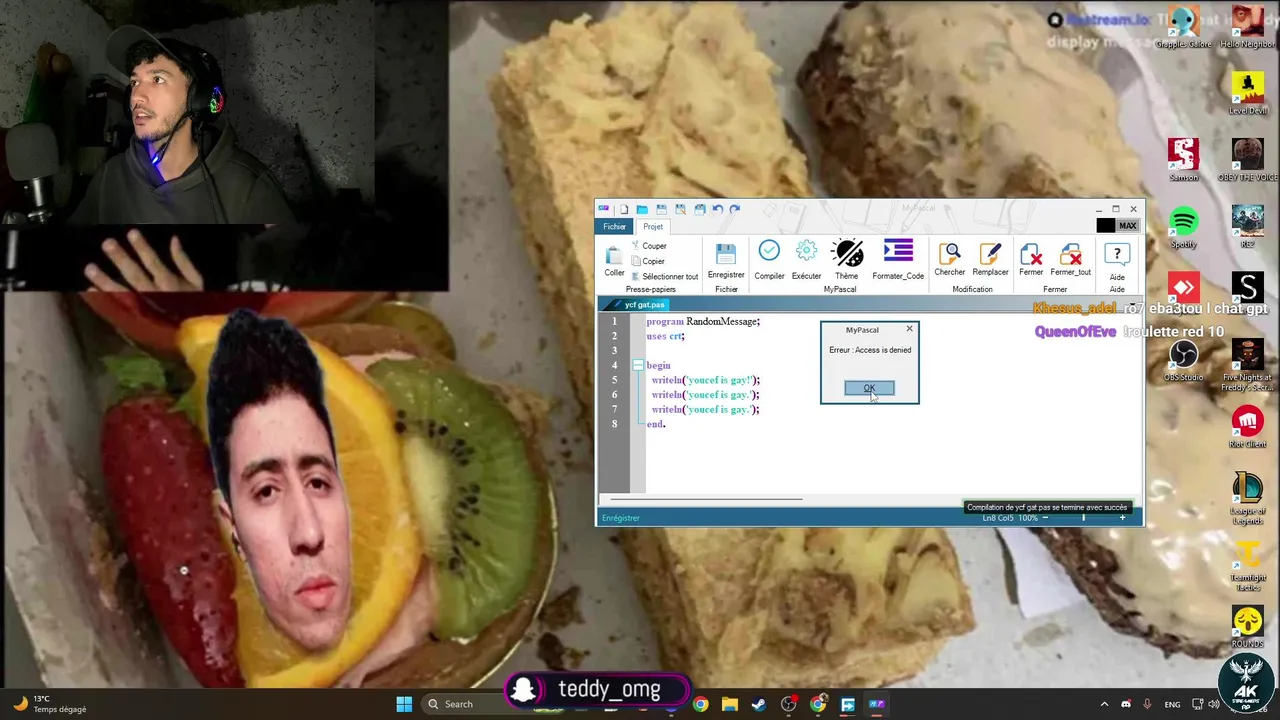Click the undo arrow in the quick access toolbar
Screen dimensions: 1280x720
717,209
